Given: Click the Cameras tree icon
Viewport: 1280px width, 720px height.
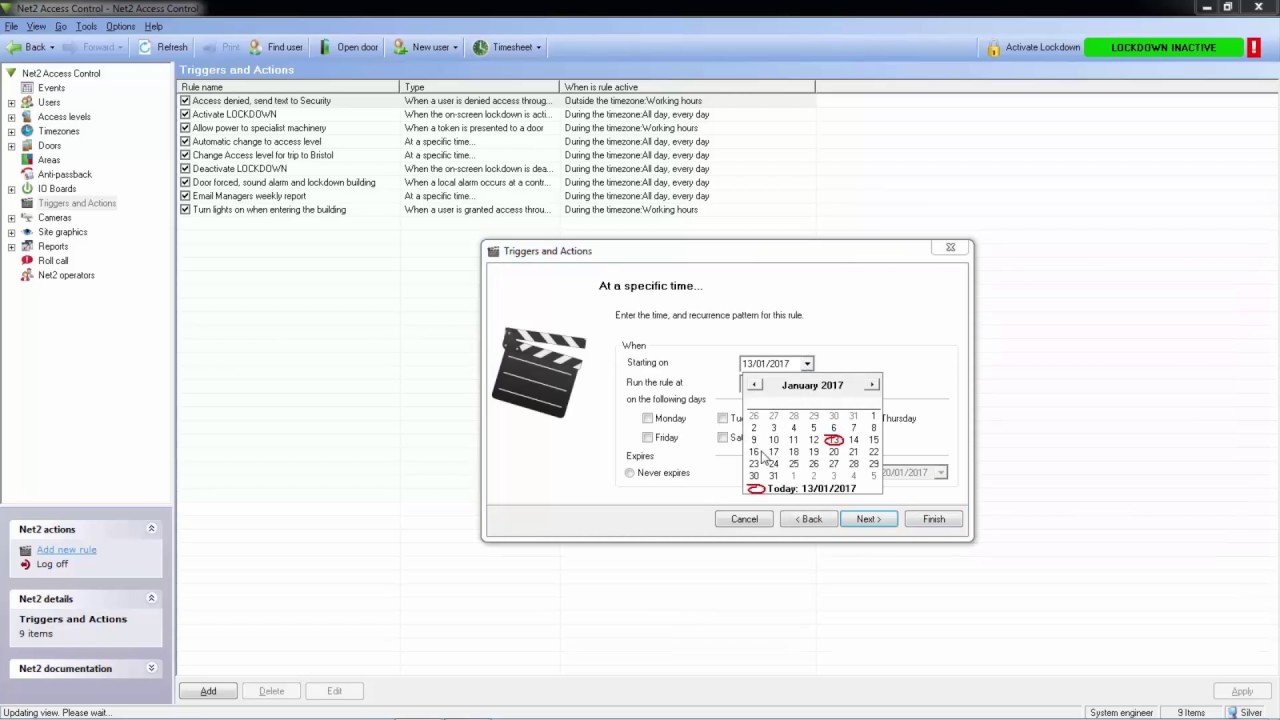Looking at the screenshot, I should [27, 217].
